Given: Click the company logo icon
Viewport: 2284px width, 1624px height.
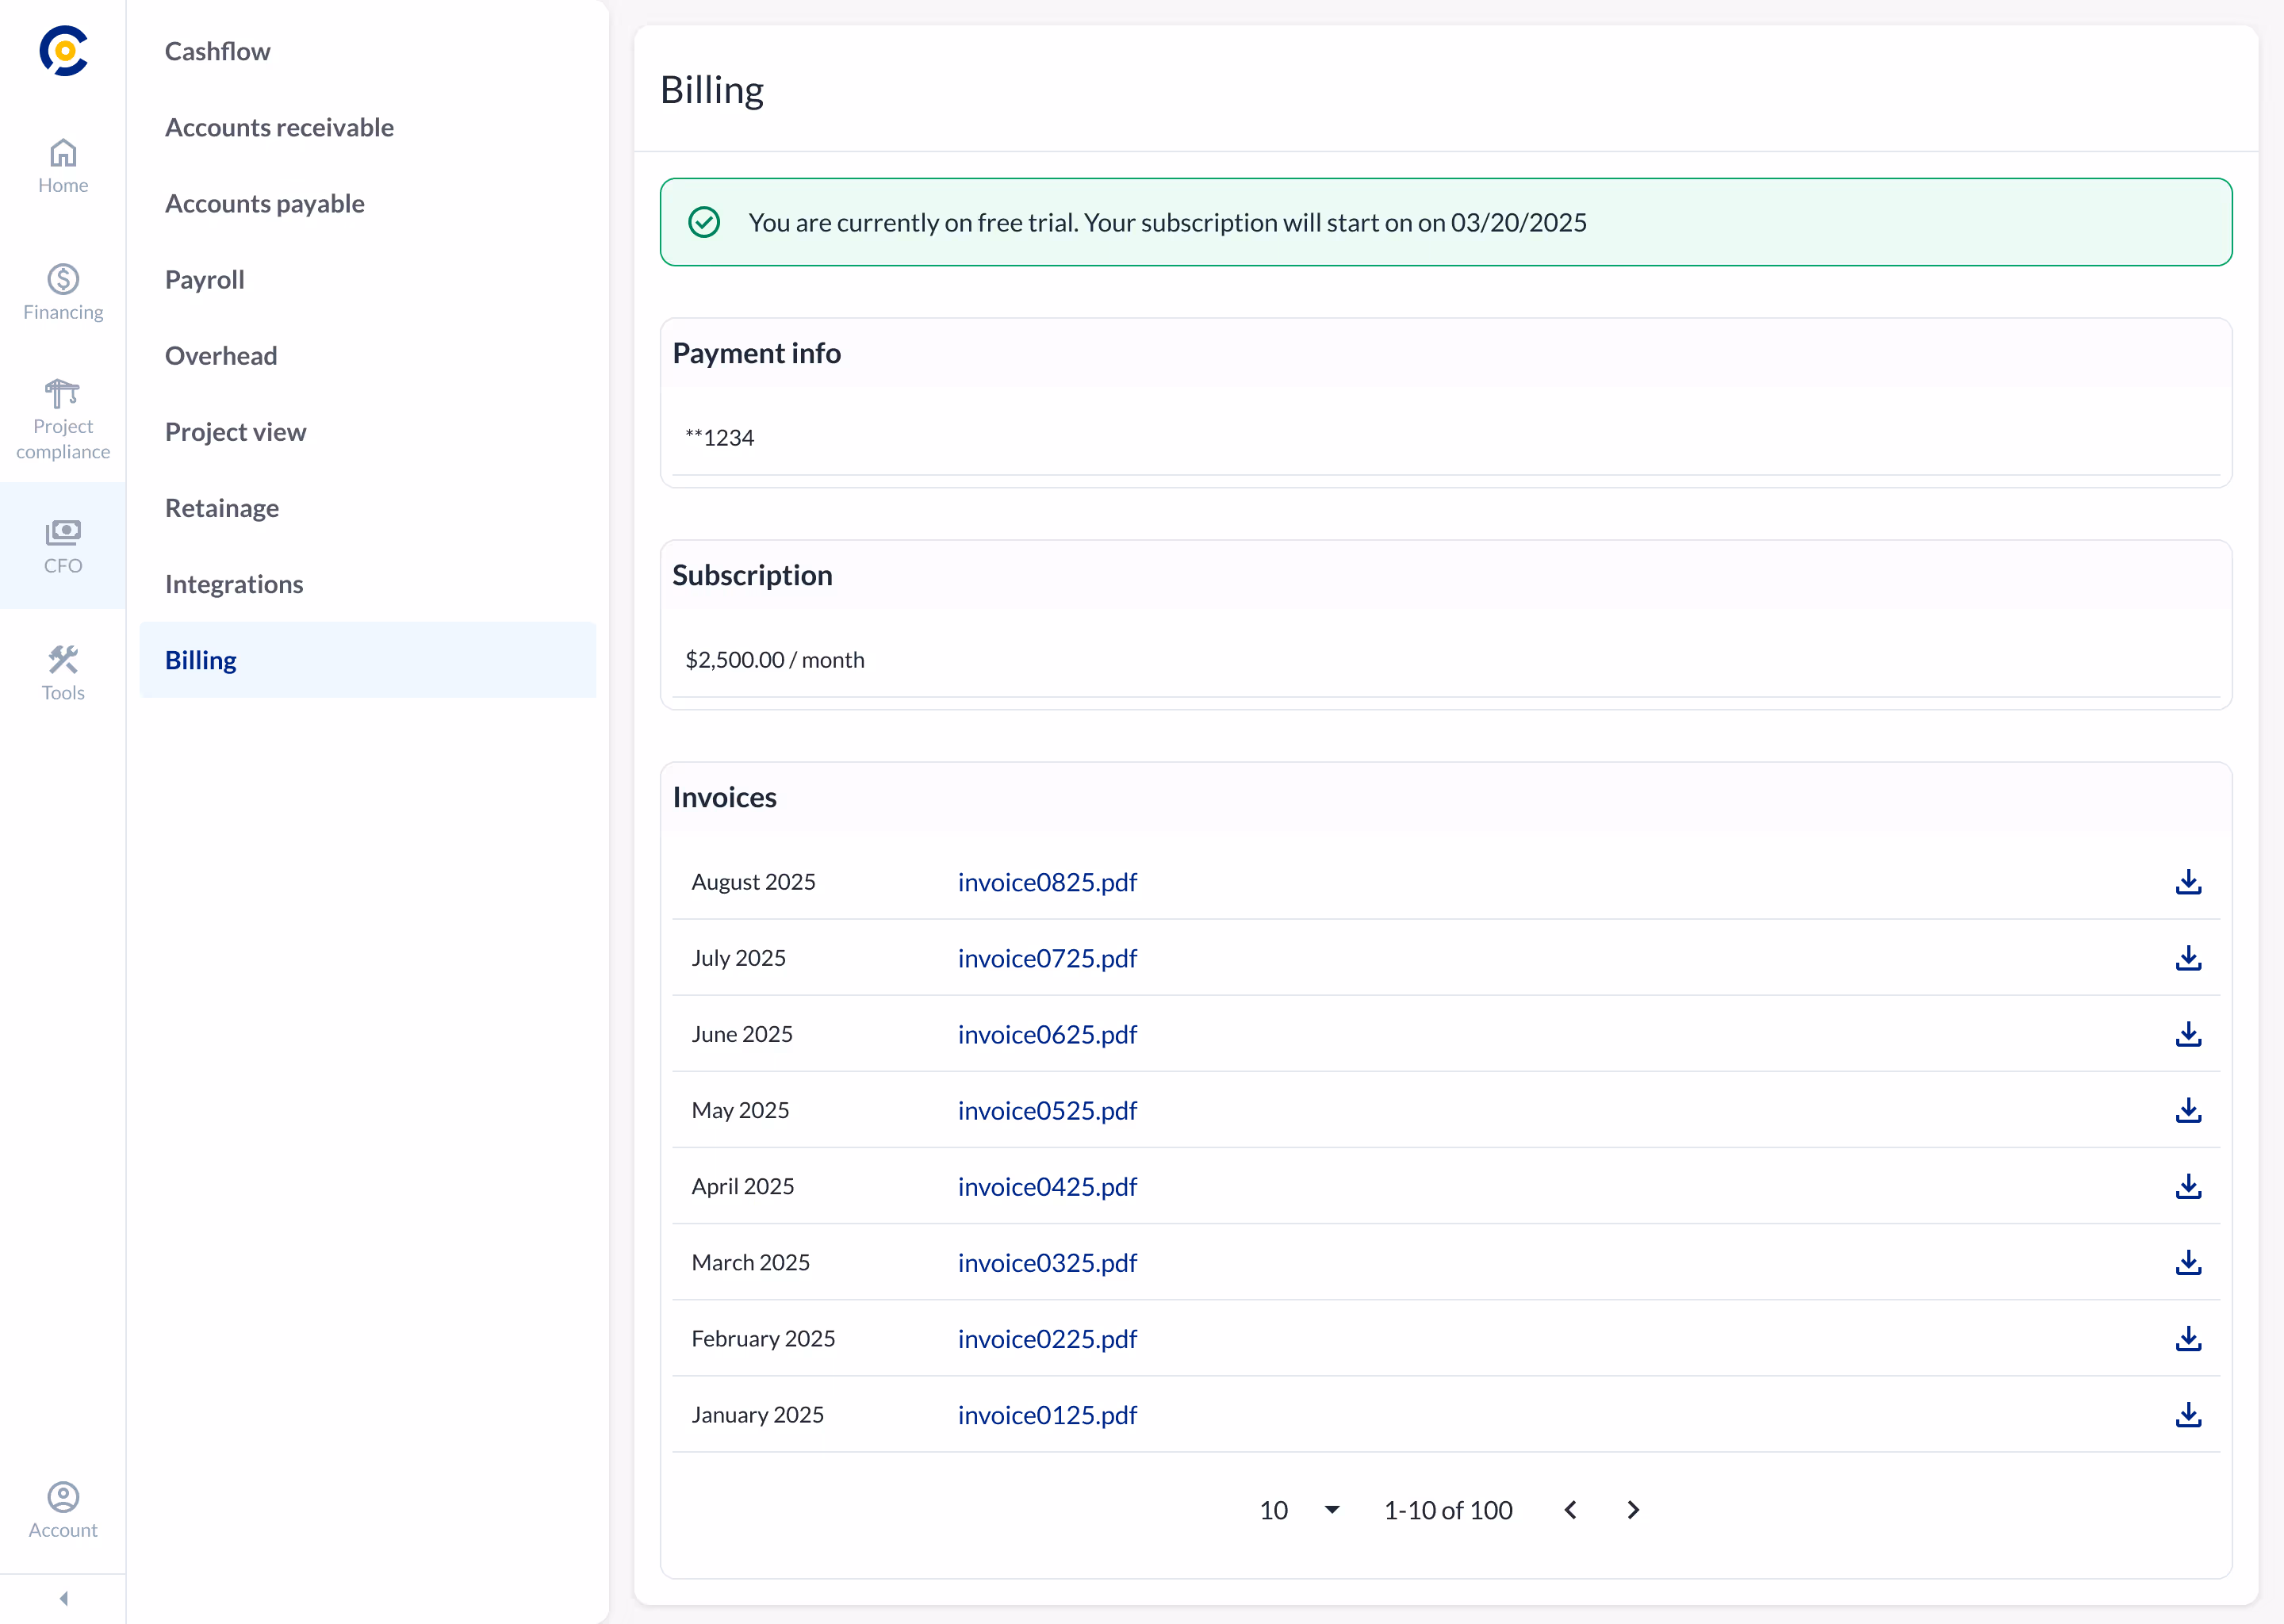Looking at the screenshot, I should 63,51.
